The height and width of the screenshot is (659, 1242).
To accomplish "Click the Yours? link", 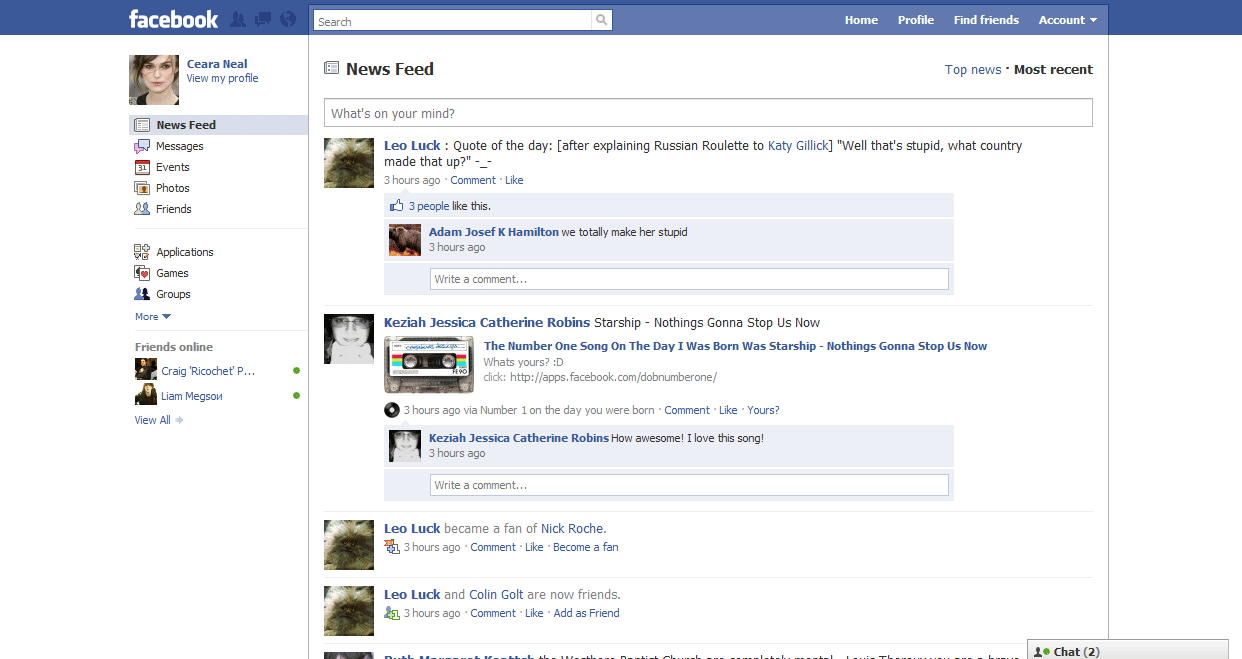I will [763, 410].
